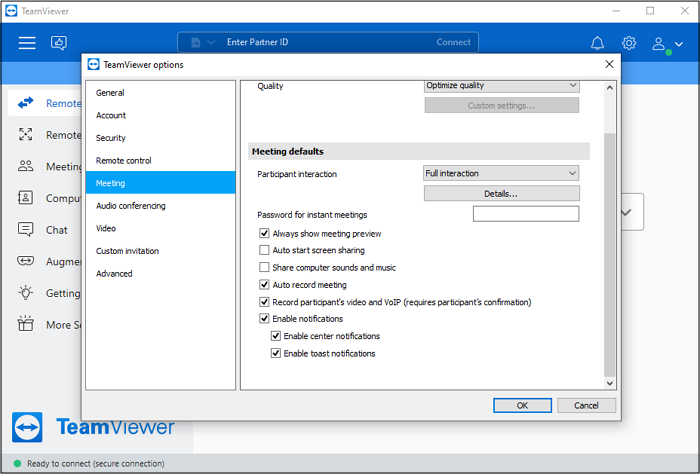Click the Remote control arrows sidebar icon
The image size is (700, 474).
[x=27, y=102]
